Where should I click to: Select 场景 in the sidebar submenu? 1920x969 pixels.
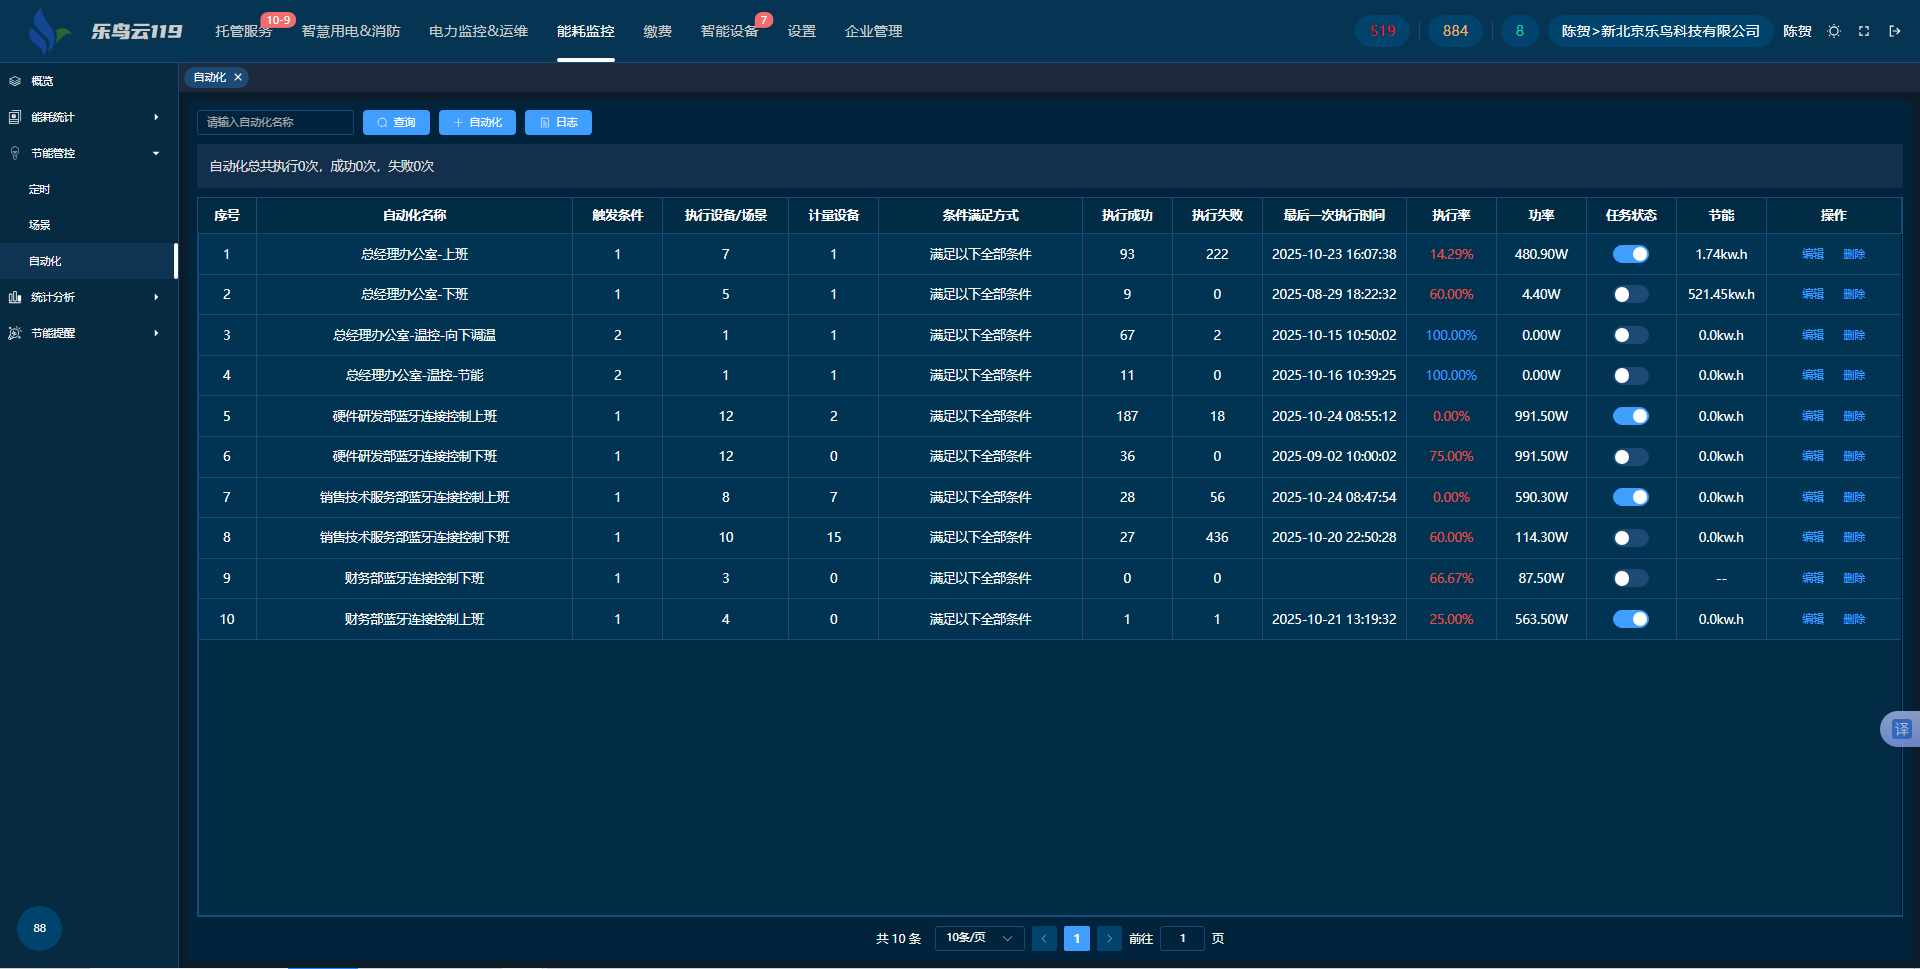coord(40,225)
